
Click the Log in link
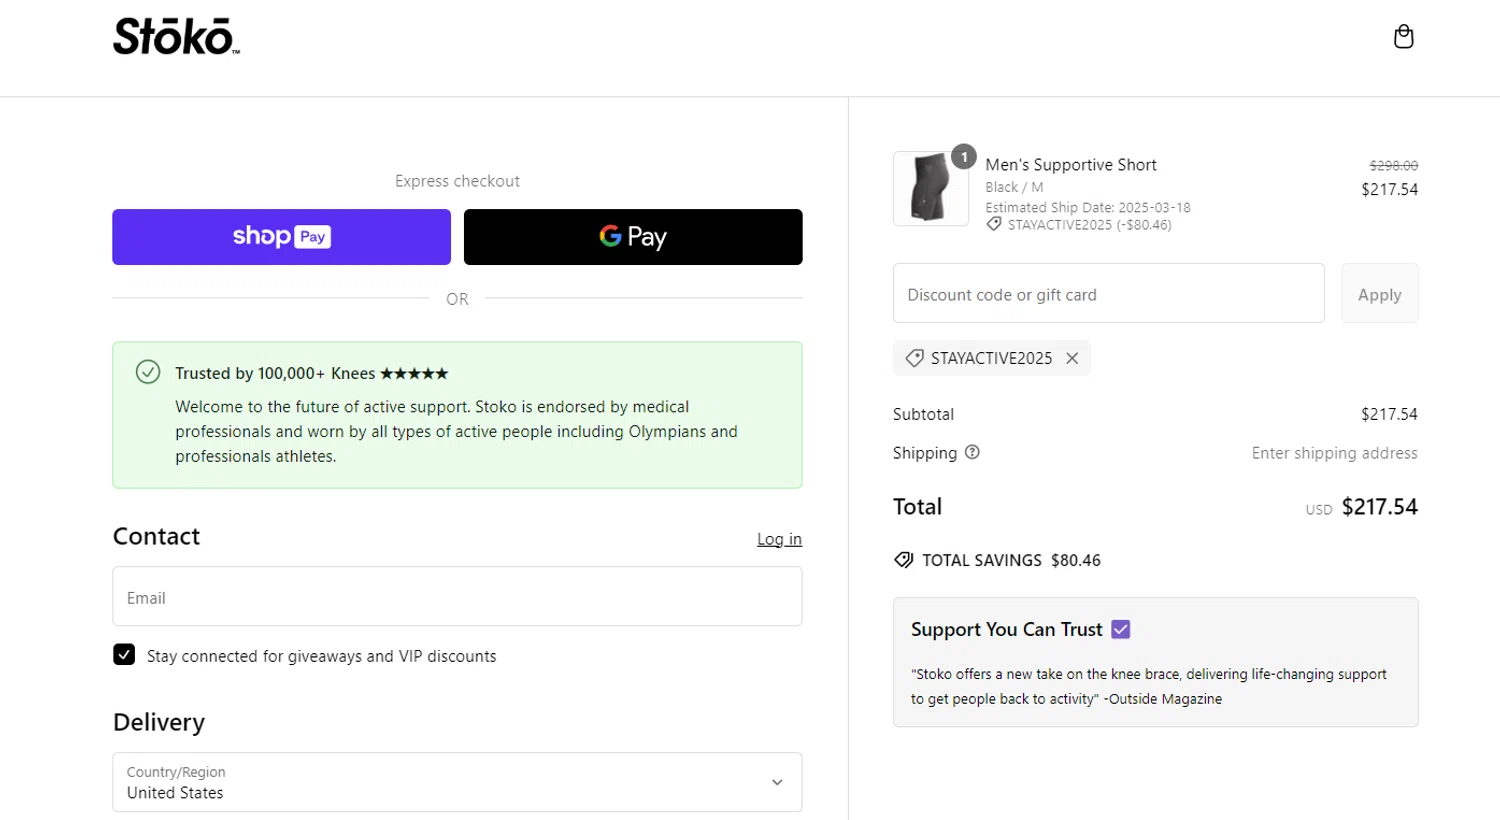pos(779,539)
